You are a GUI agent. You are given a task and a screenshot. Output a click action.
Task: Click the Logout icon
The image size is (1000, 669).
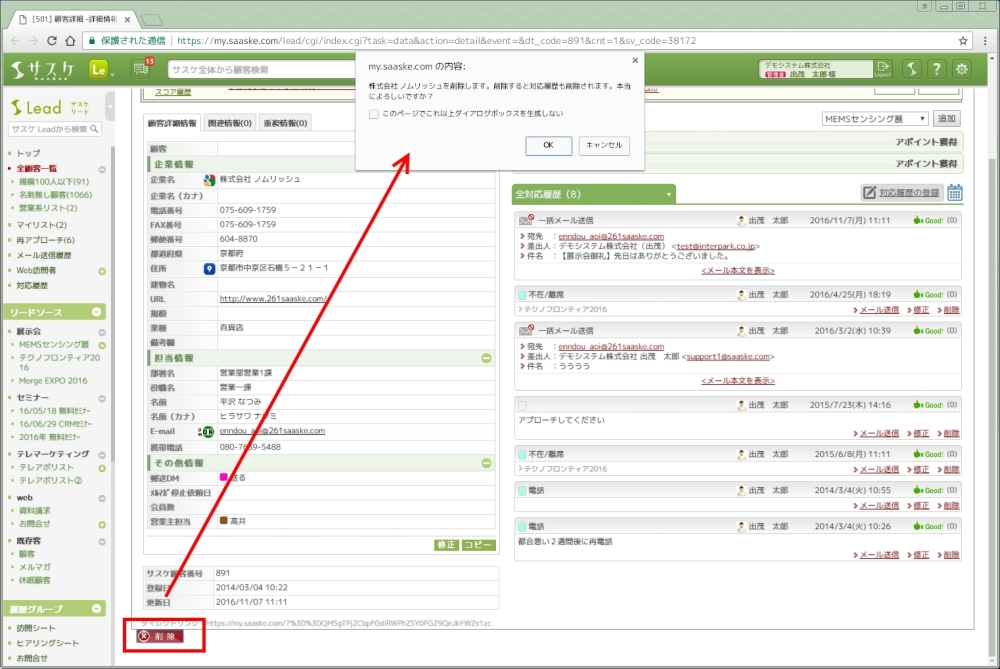point(882,69)
